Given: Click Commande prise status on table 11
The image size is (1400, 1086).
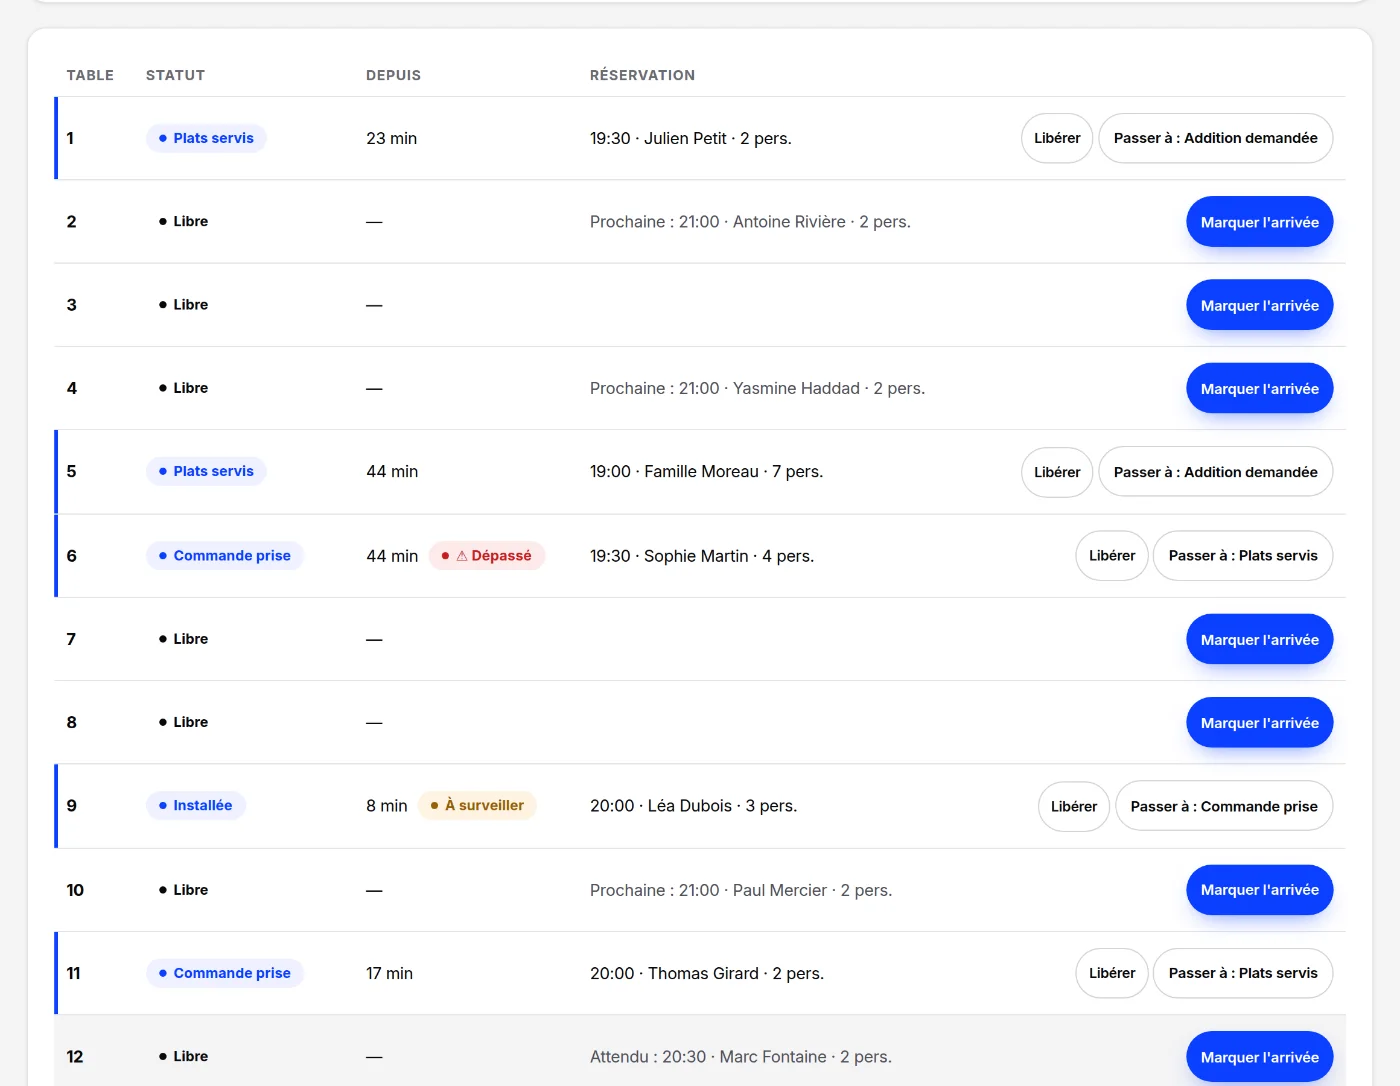Looking at the screenshot, I should tap(225, 973).
